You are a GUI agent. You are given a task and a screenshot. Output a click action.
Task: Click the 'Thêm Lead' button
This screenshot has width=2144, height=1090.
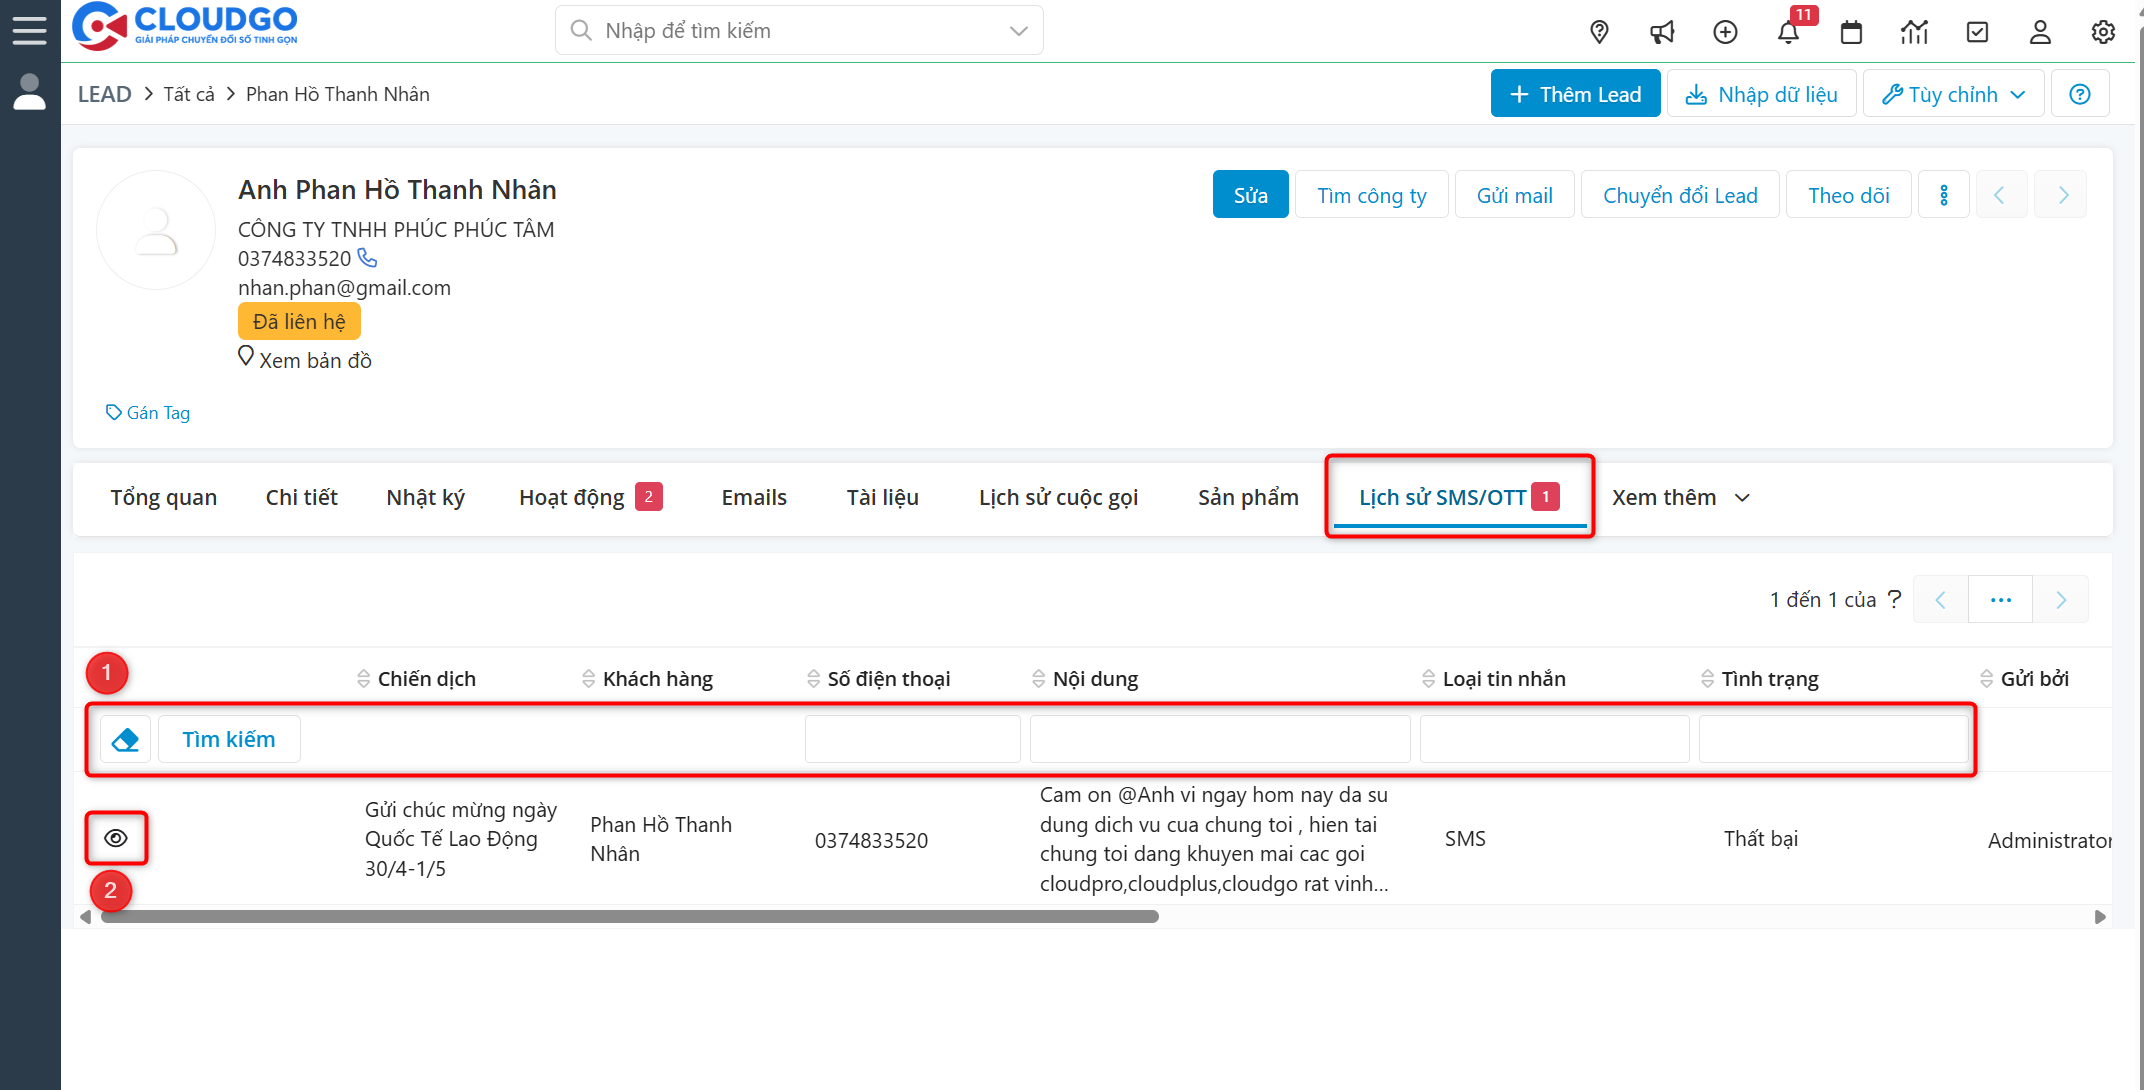point(1575,93)
